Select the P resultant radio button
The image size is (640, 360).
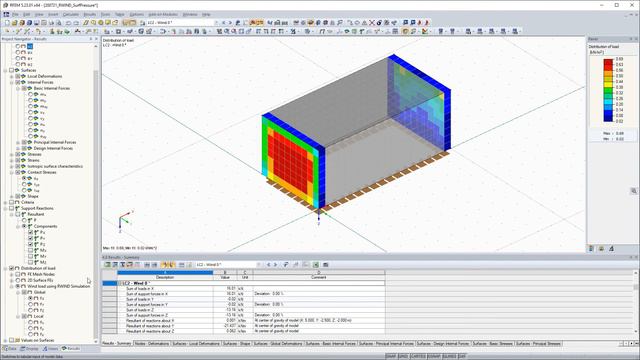click(24, 220)
